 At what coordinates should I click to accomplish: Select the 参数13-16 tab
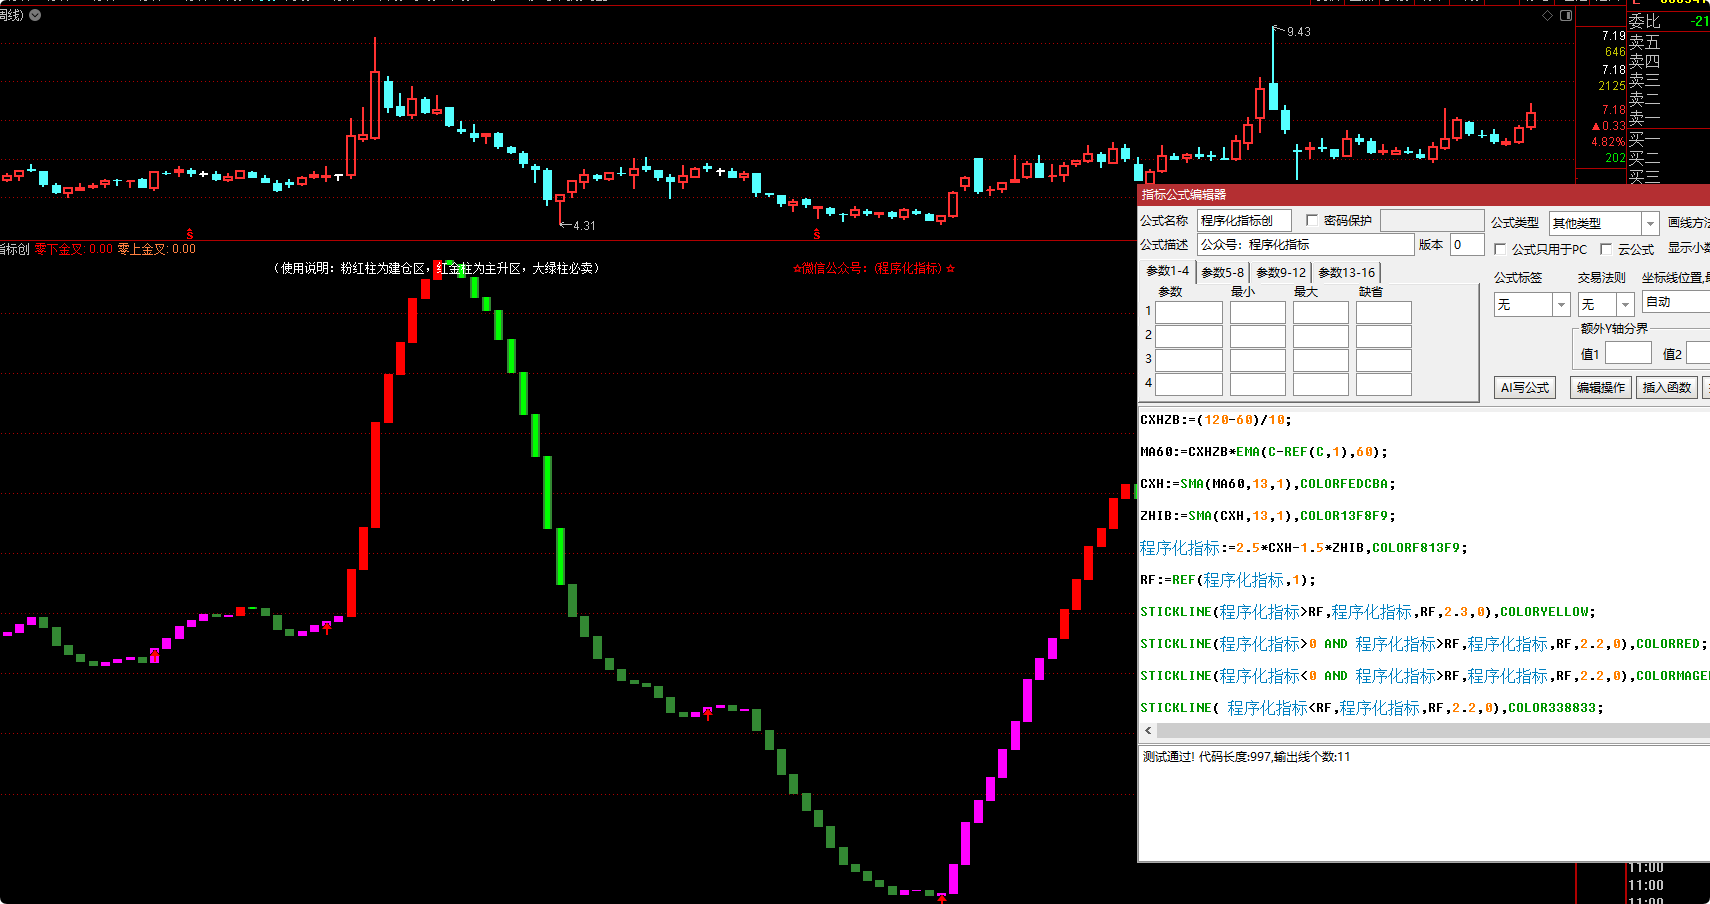[x=1346, y=272]
